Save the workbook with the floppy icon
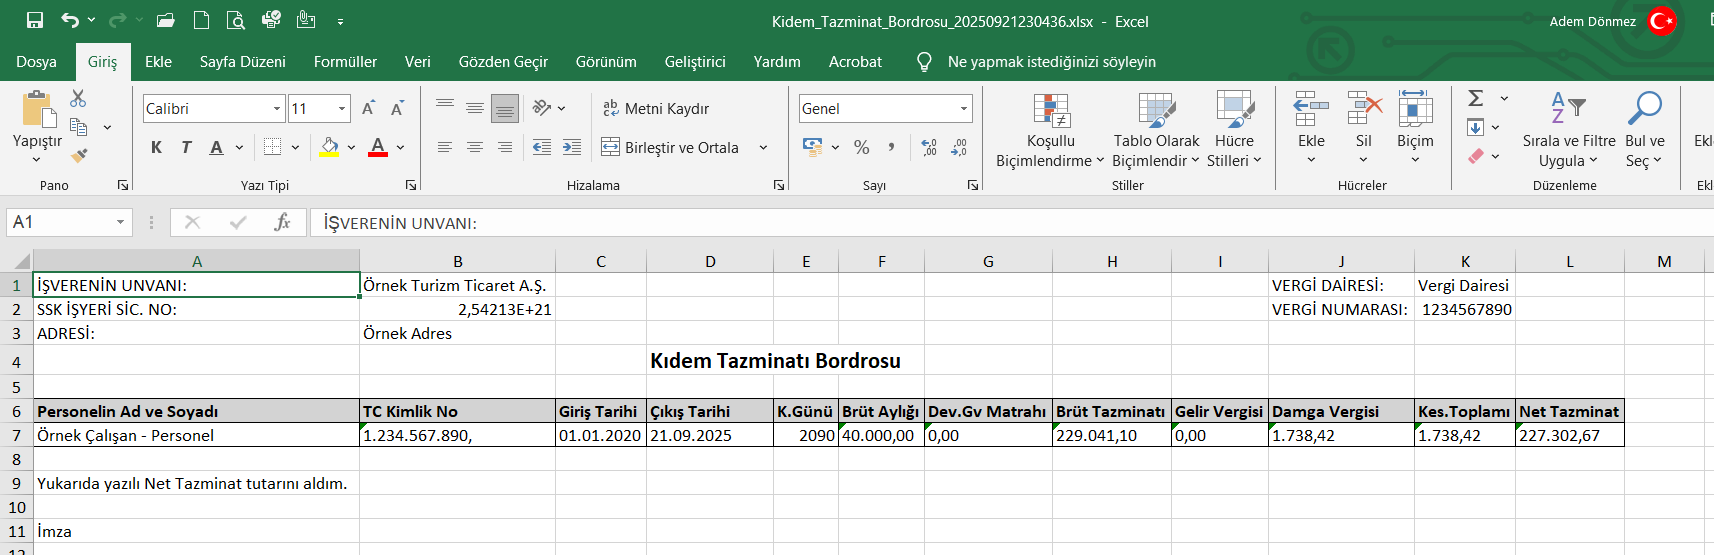This screenshot has height=555, width=1714. click(x=35, y=20)
